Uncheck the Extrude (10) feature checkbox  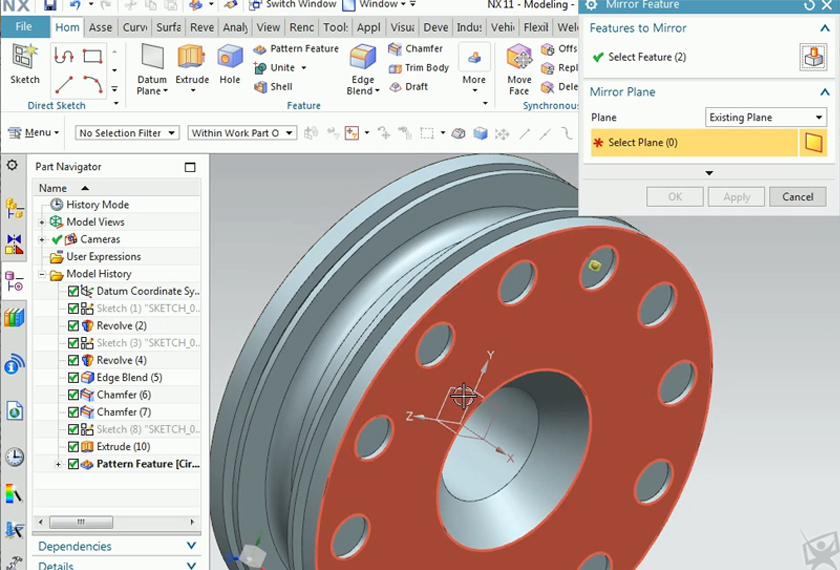[74, 447]
